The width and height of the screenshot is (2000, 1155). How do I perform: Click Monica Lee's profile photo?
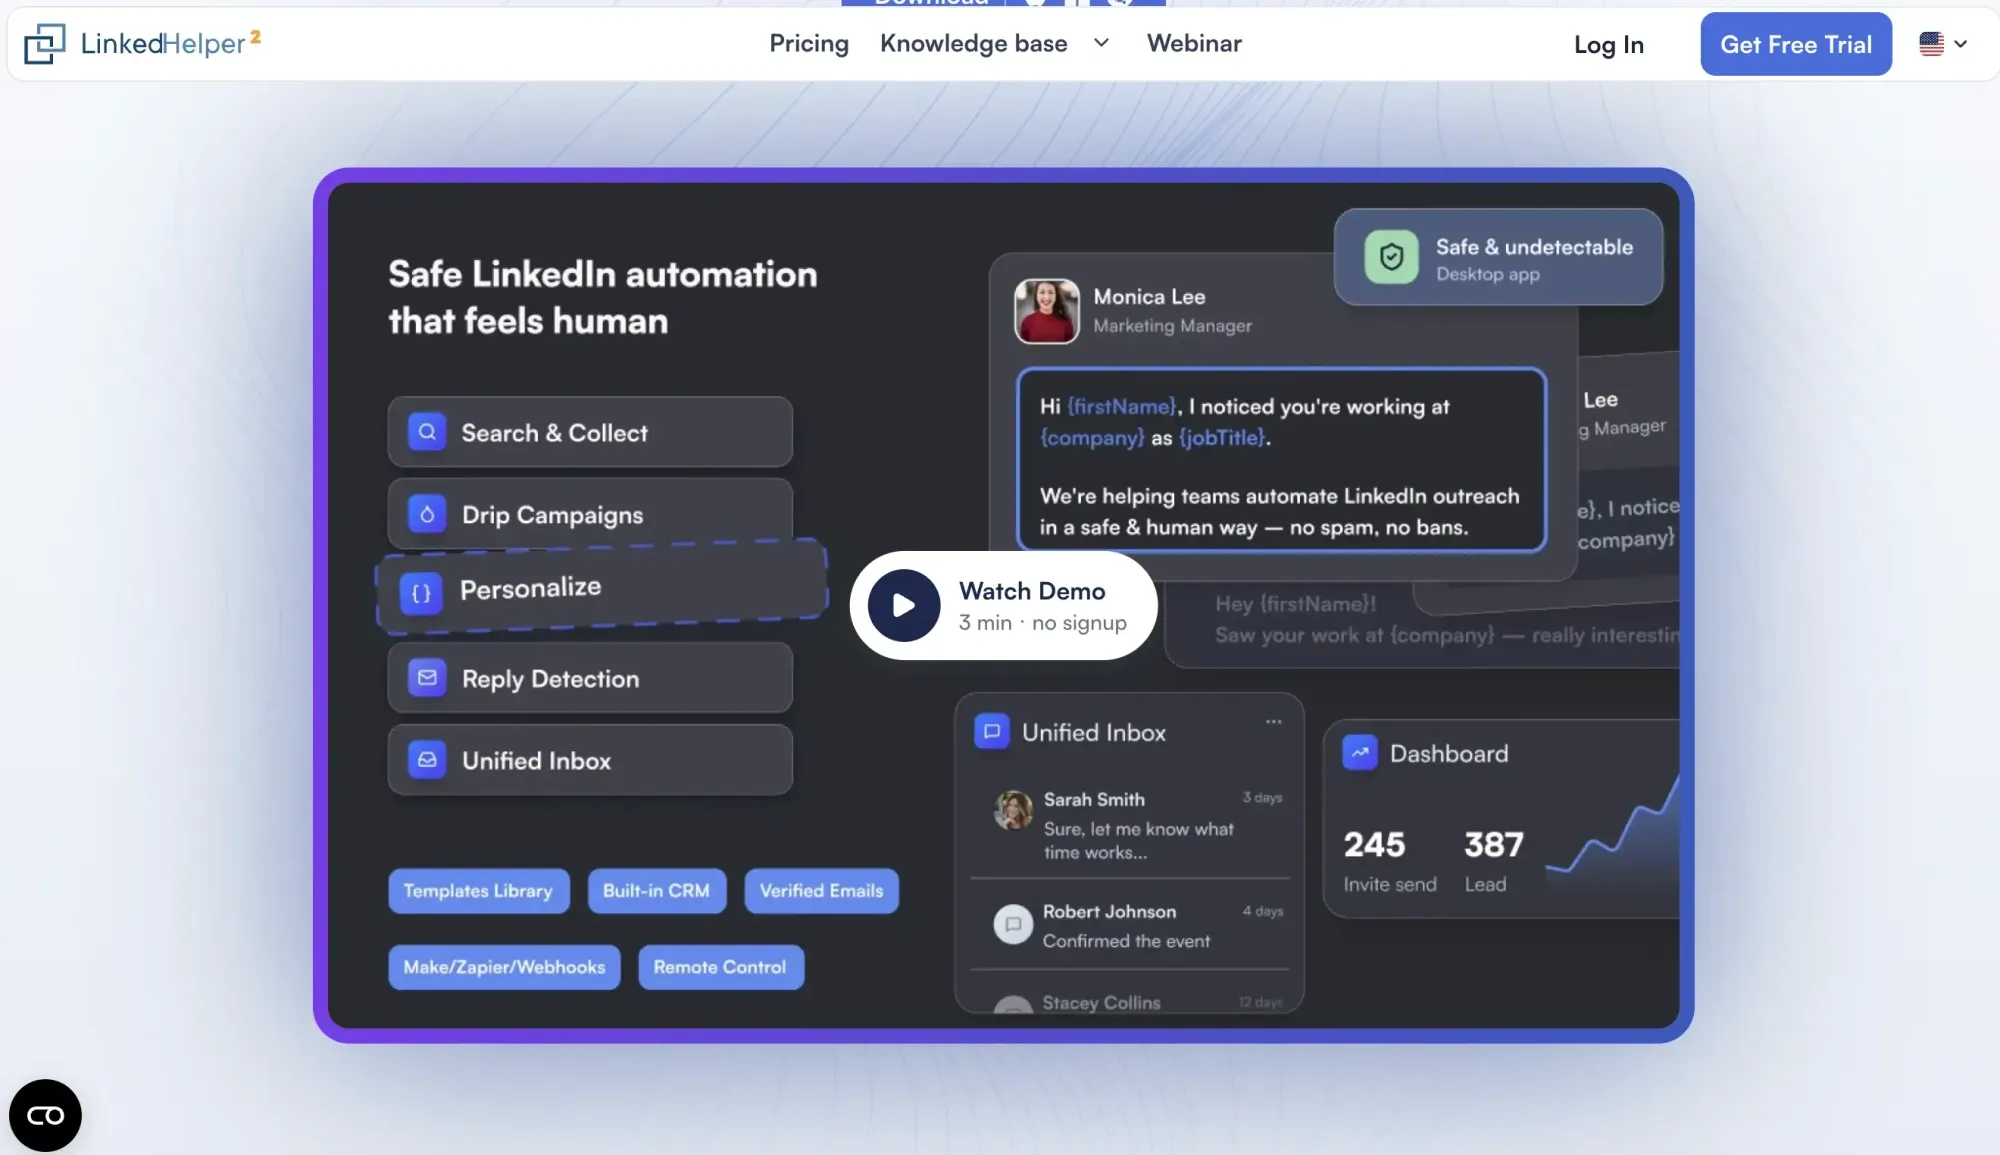[1047, 311]
